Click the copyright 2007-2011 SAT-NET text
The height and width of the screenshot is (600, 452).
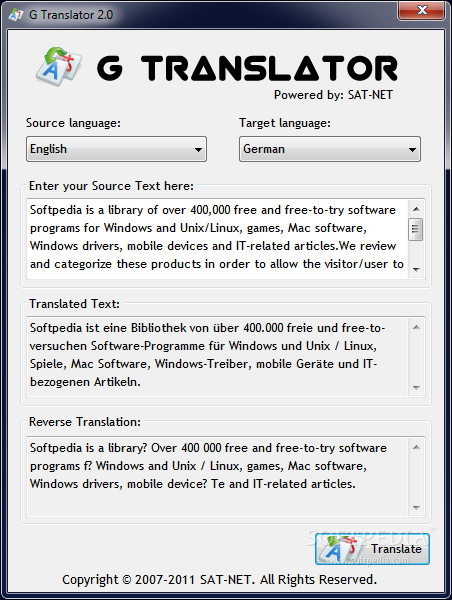pos(220,580)
